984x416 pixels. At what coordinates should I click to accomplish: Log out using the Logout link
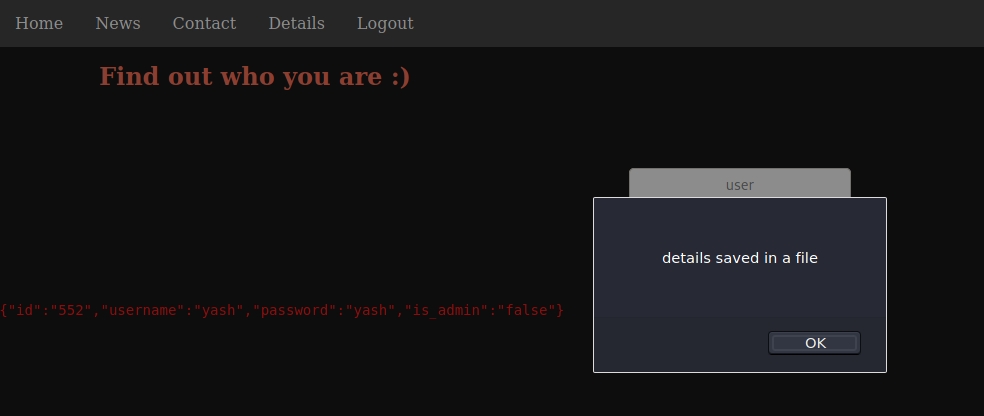coord(385,23)
